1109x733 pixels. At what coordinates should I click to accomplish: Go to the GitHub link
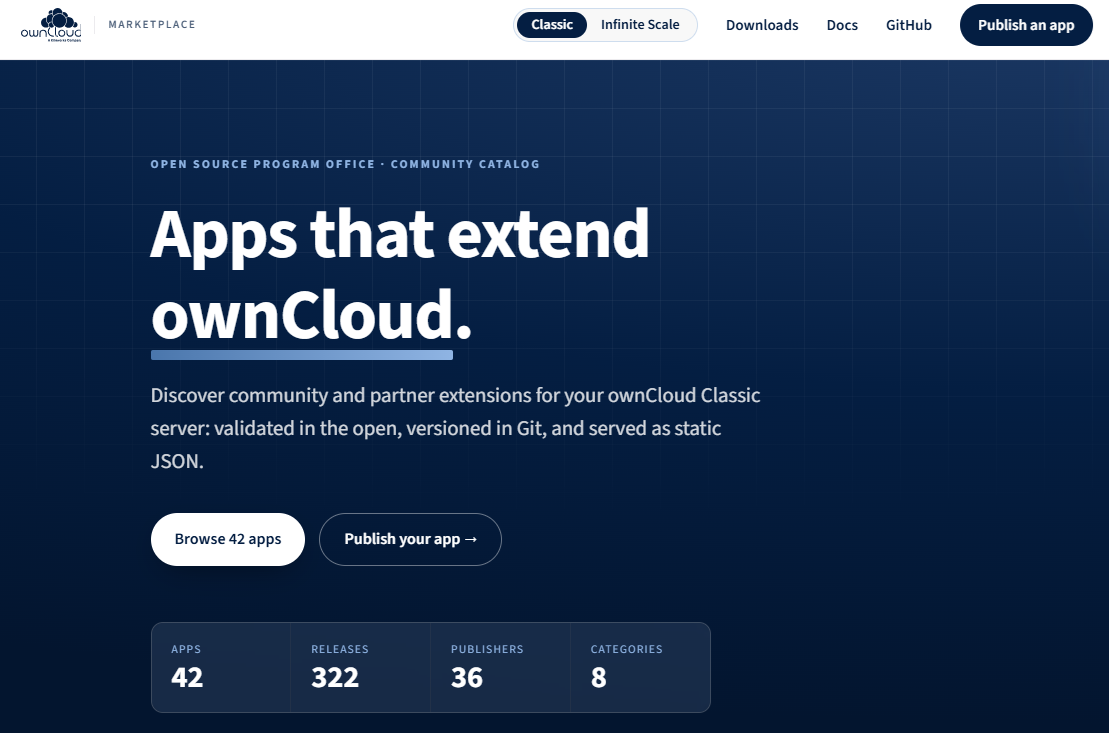pos(909,25)
